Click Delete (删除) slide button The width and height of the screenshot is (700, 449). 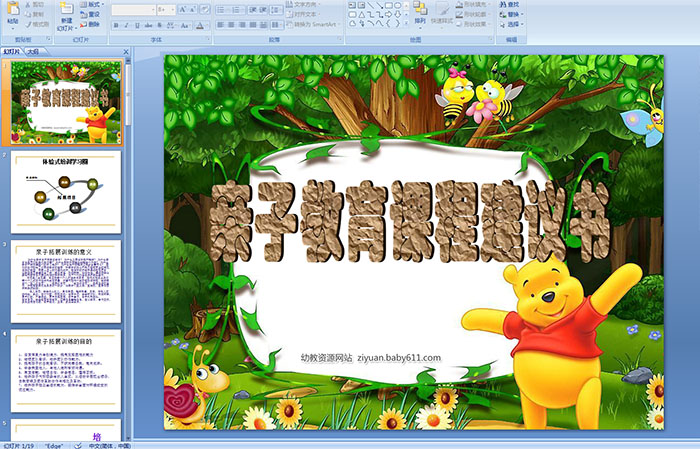coord(90,24)
